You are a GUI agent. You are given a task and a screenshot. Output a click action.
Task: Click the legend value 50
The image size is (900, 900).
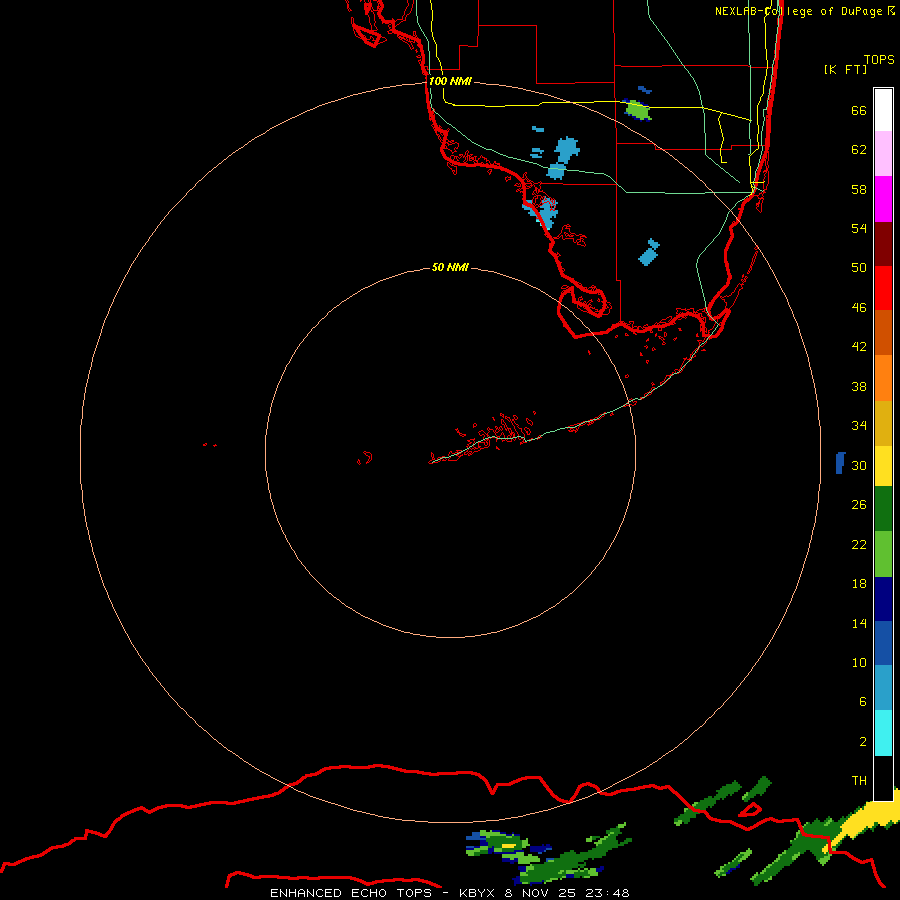[x=859, y=268]
